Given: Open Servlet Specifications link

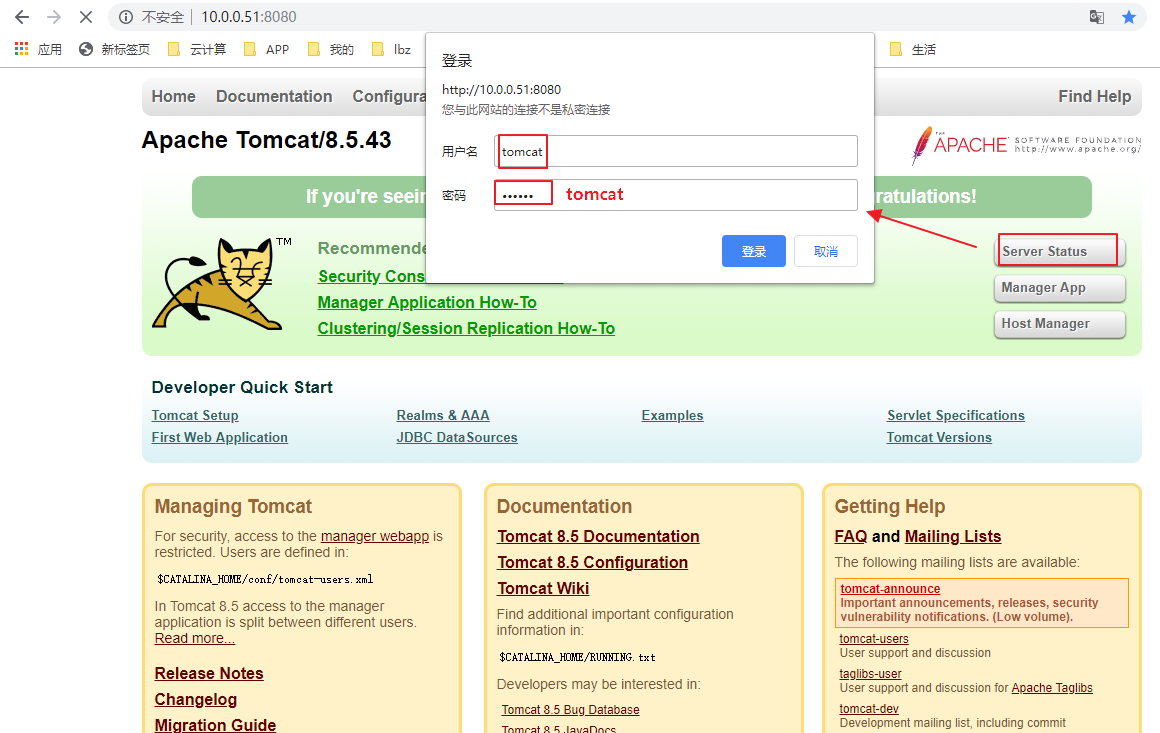Looking at the screenshot, I should [956, 416].
